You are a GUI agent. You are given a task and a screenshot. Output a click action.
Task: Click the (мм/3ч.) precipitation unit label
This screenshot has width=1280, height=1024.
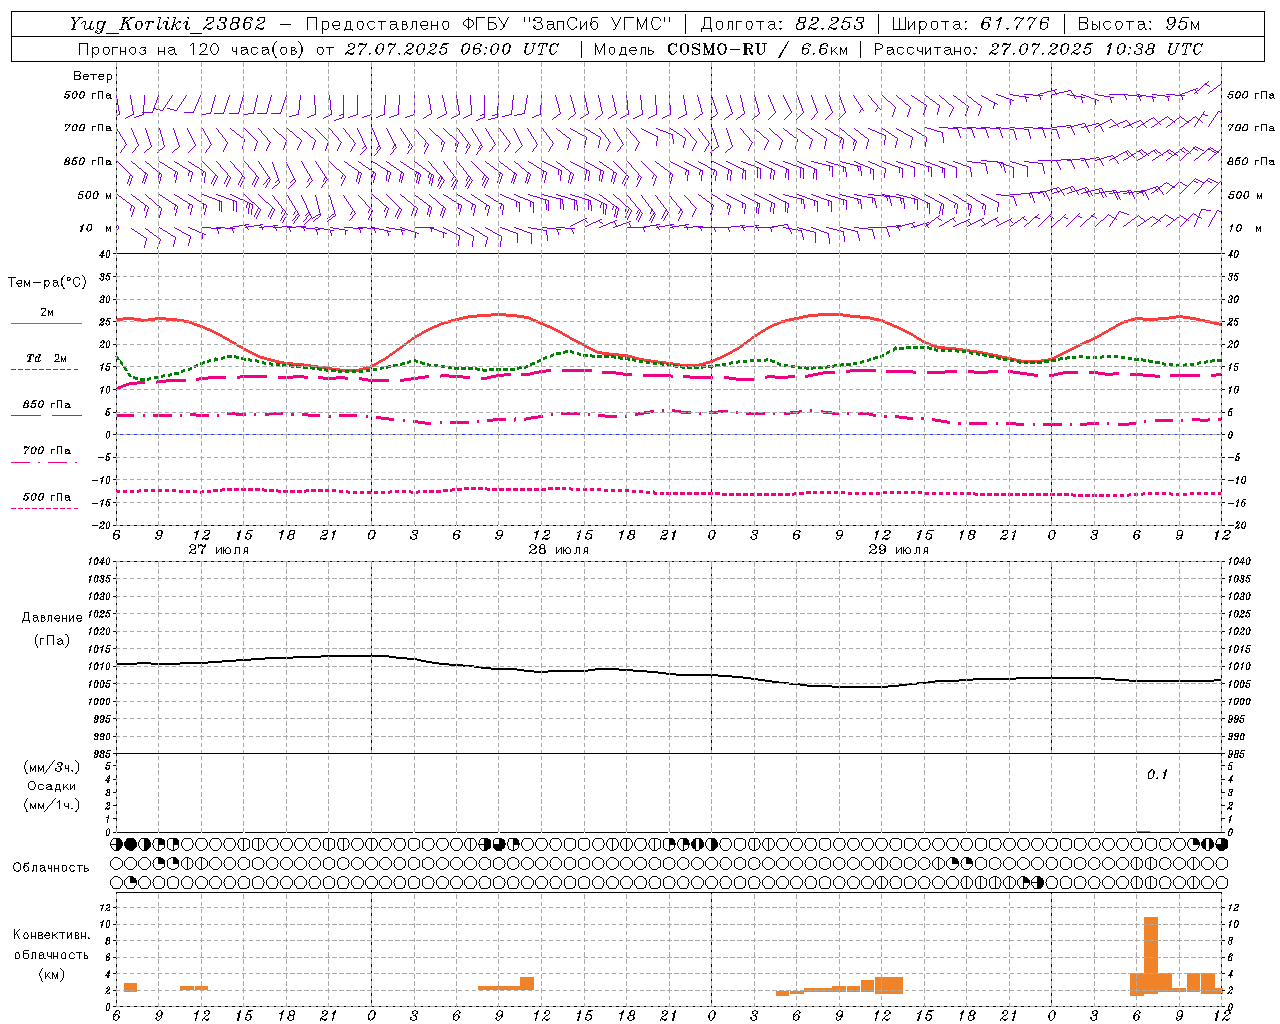[52, 767]
